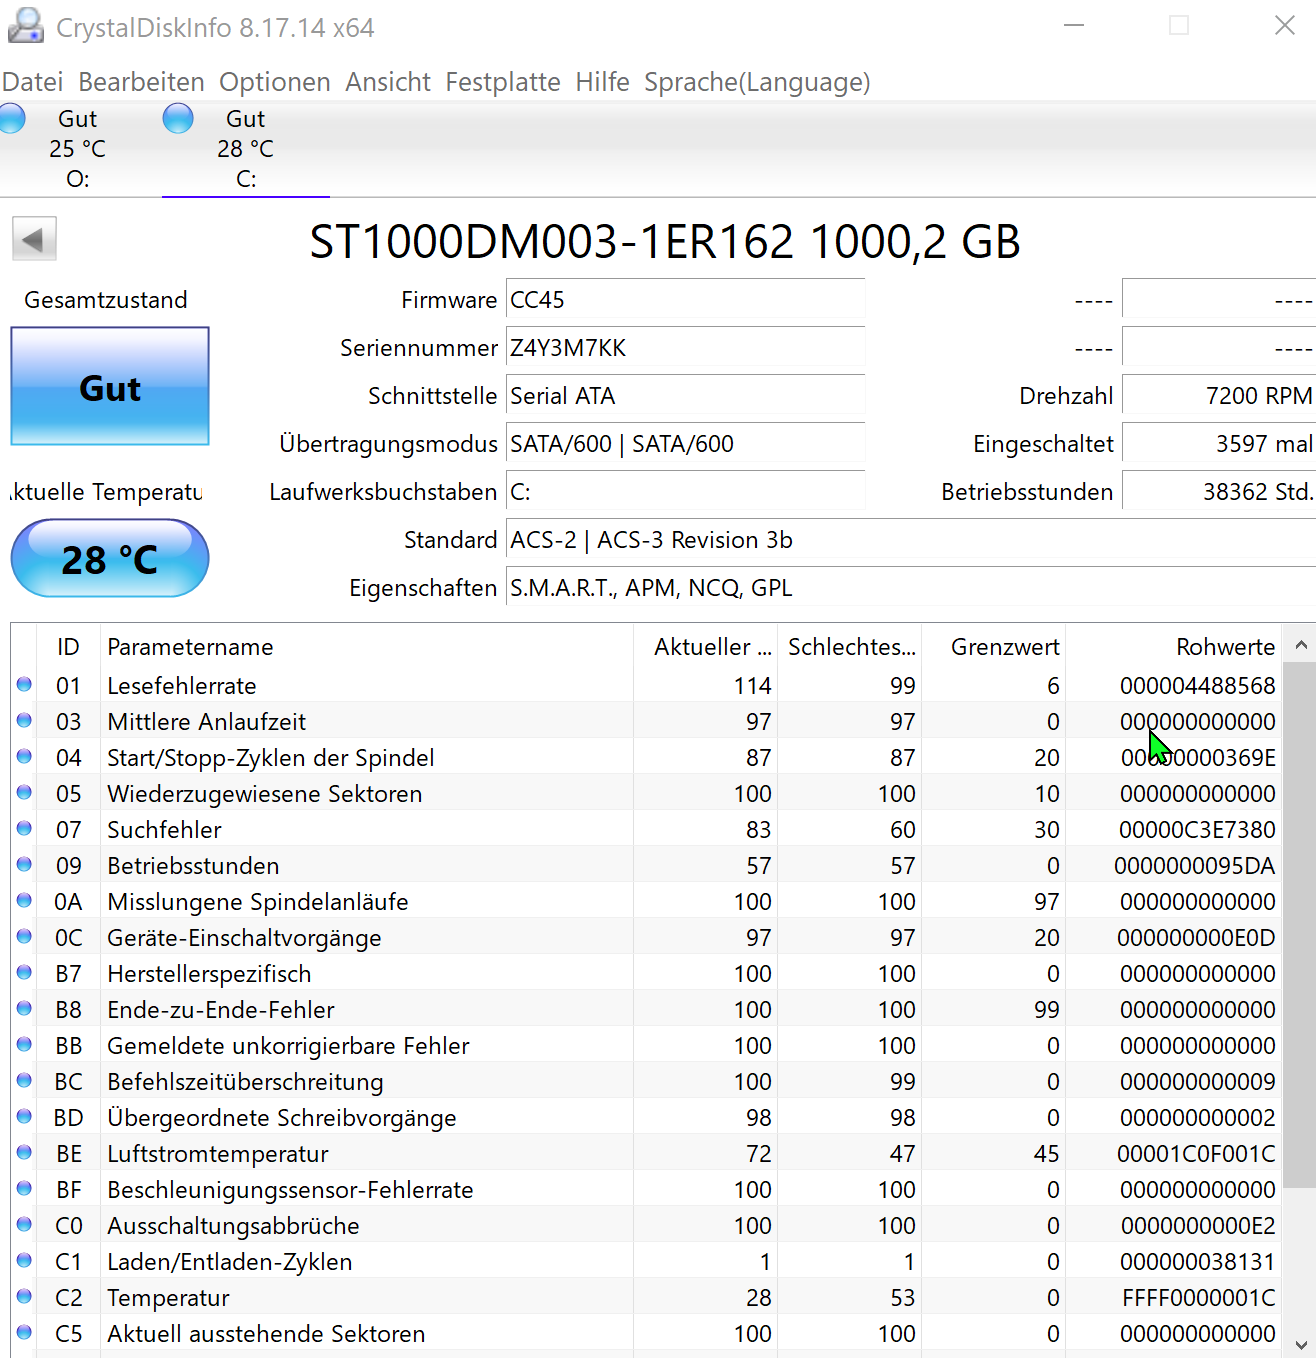
Task: Click the 28 °C temperature button
Action: (110, 558)
